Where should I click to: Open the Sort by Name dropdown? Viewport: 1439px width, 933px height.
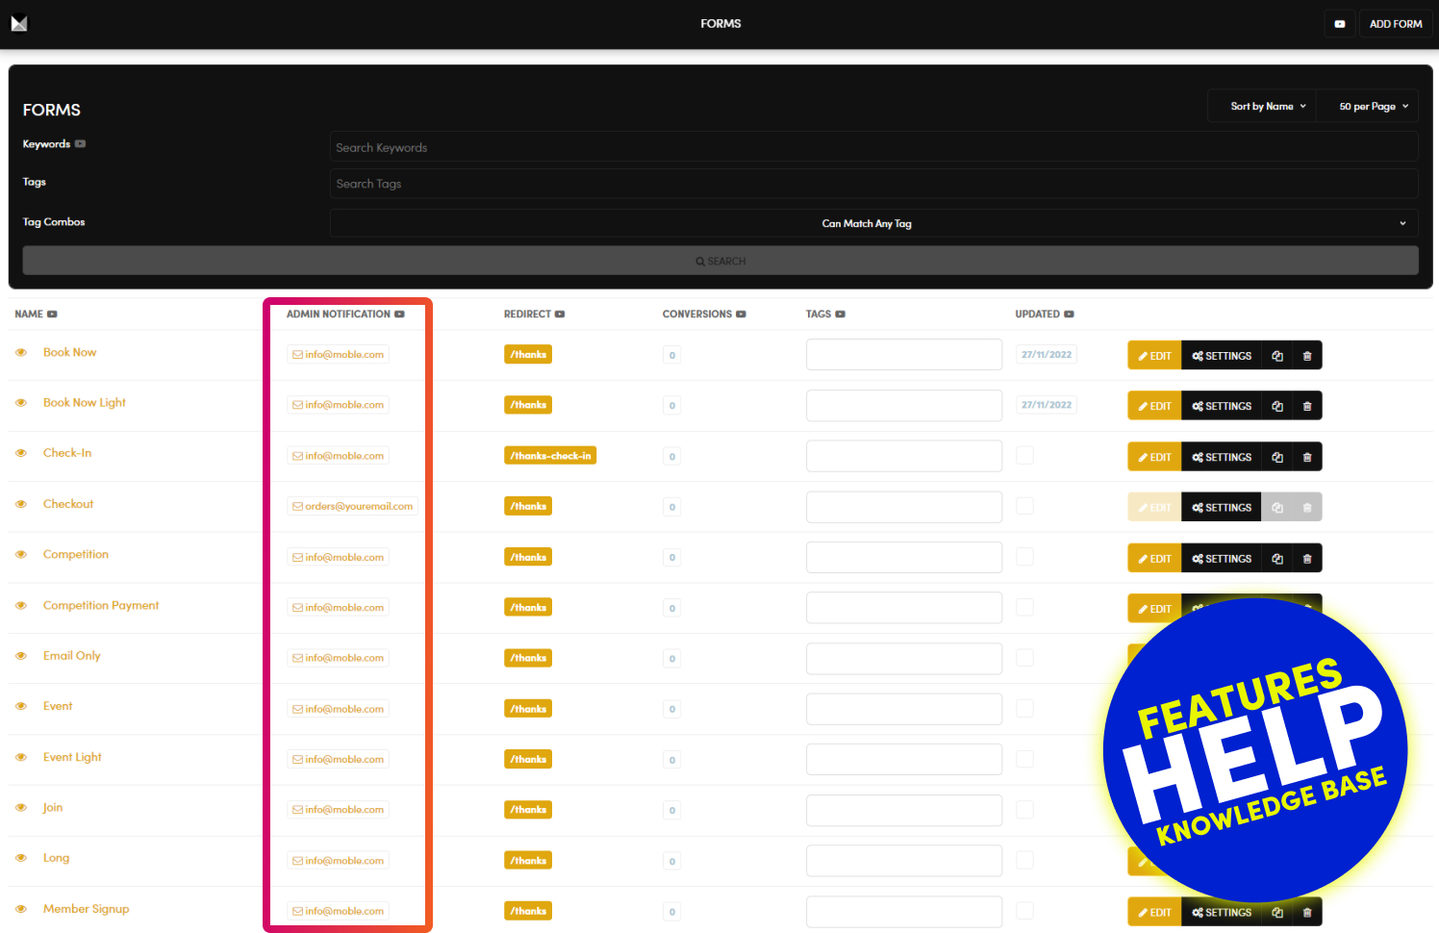pyautogui.click(x=1267, y=106)
